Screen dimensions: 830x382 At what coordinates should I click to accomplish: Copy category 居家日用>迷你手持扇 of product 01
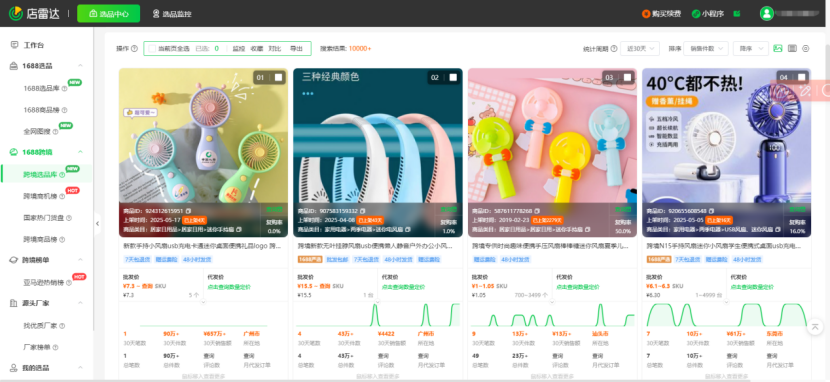point(239,230)
